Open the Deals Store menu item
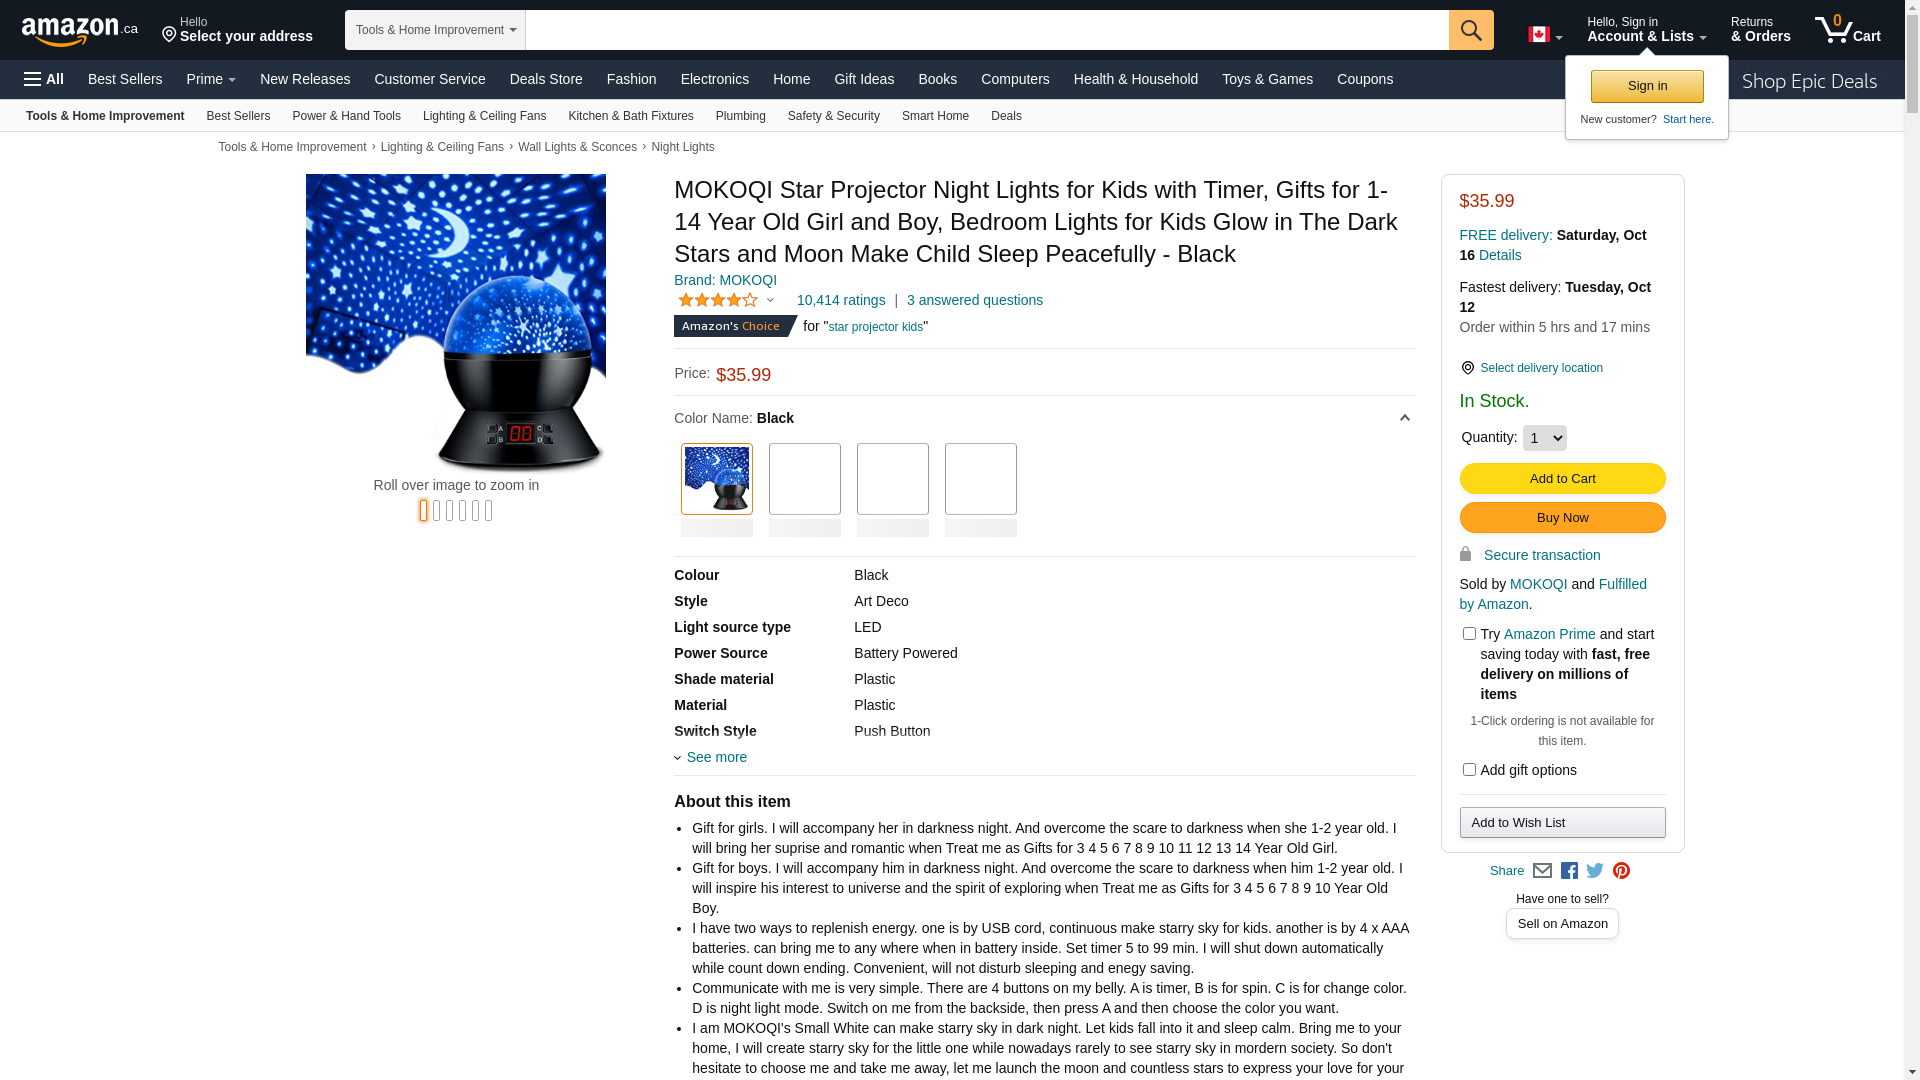This screenshot has width=1920, height=1080. [546, 79]
